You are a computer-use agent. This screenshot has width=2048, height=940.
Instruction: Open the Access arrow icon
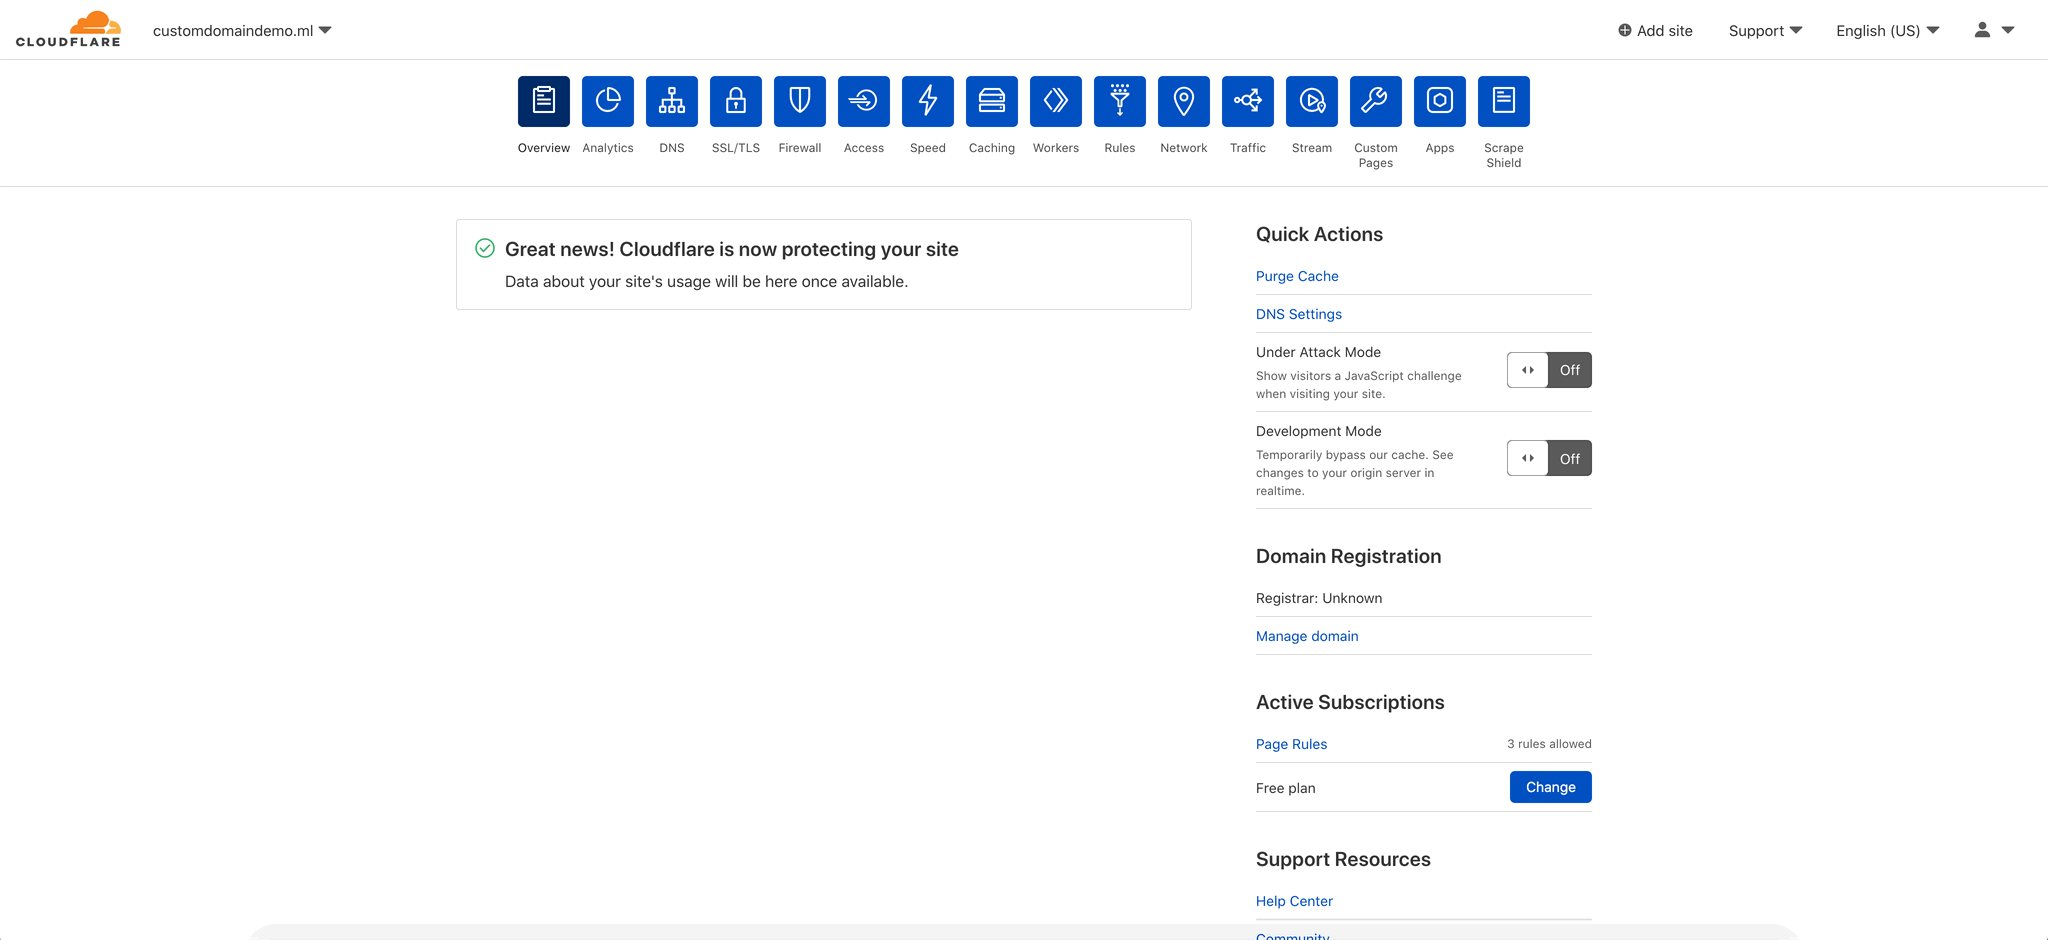pos(864,101)
